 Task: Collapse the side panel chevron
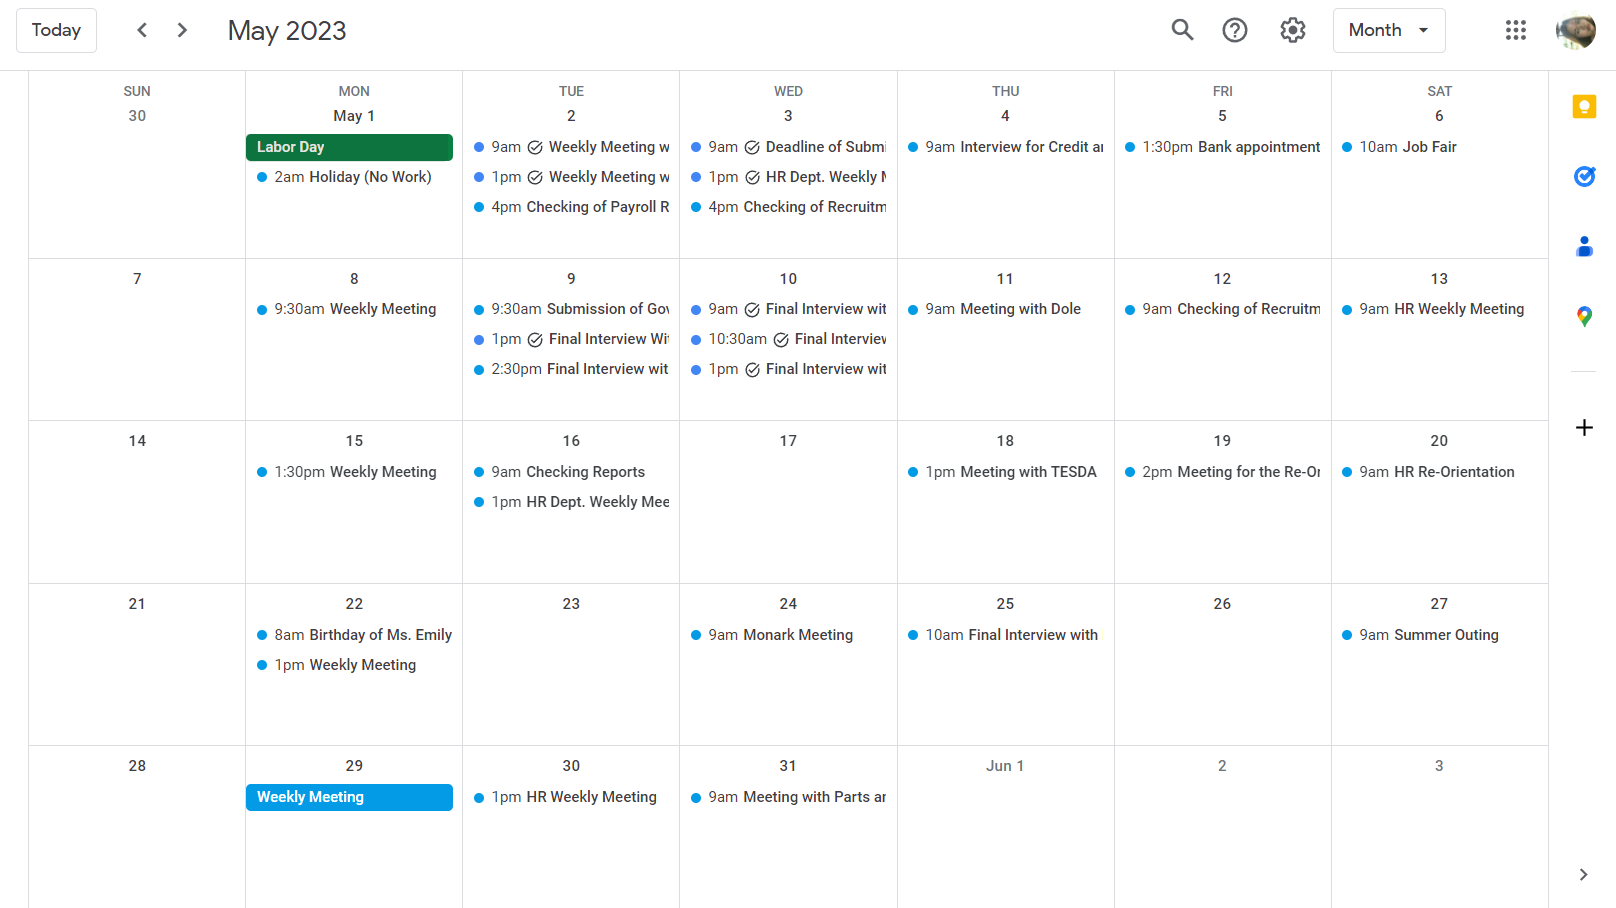[x=1583, y=875]
